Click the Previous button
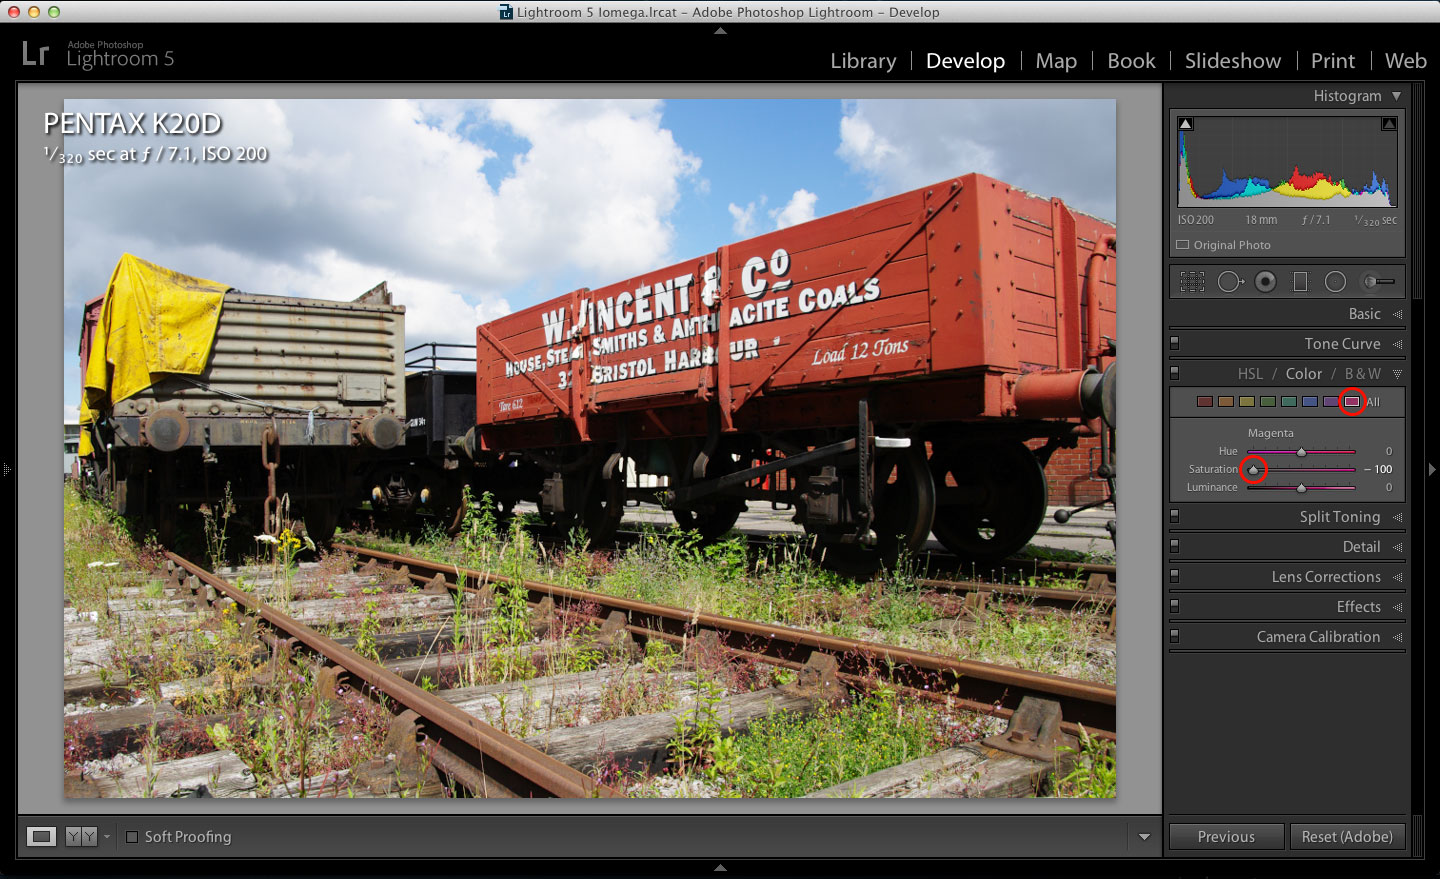 tap(1226, 837)
